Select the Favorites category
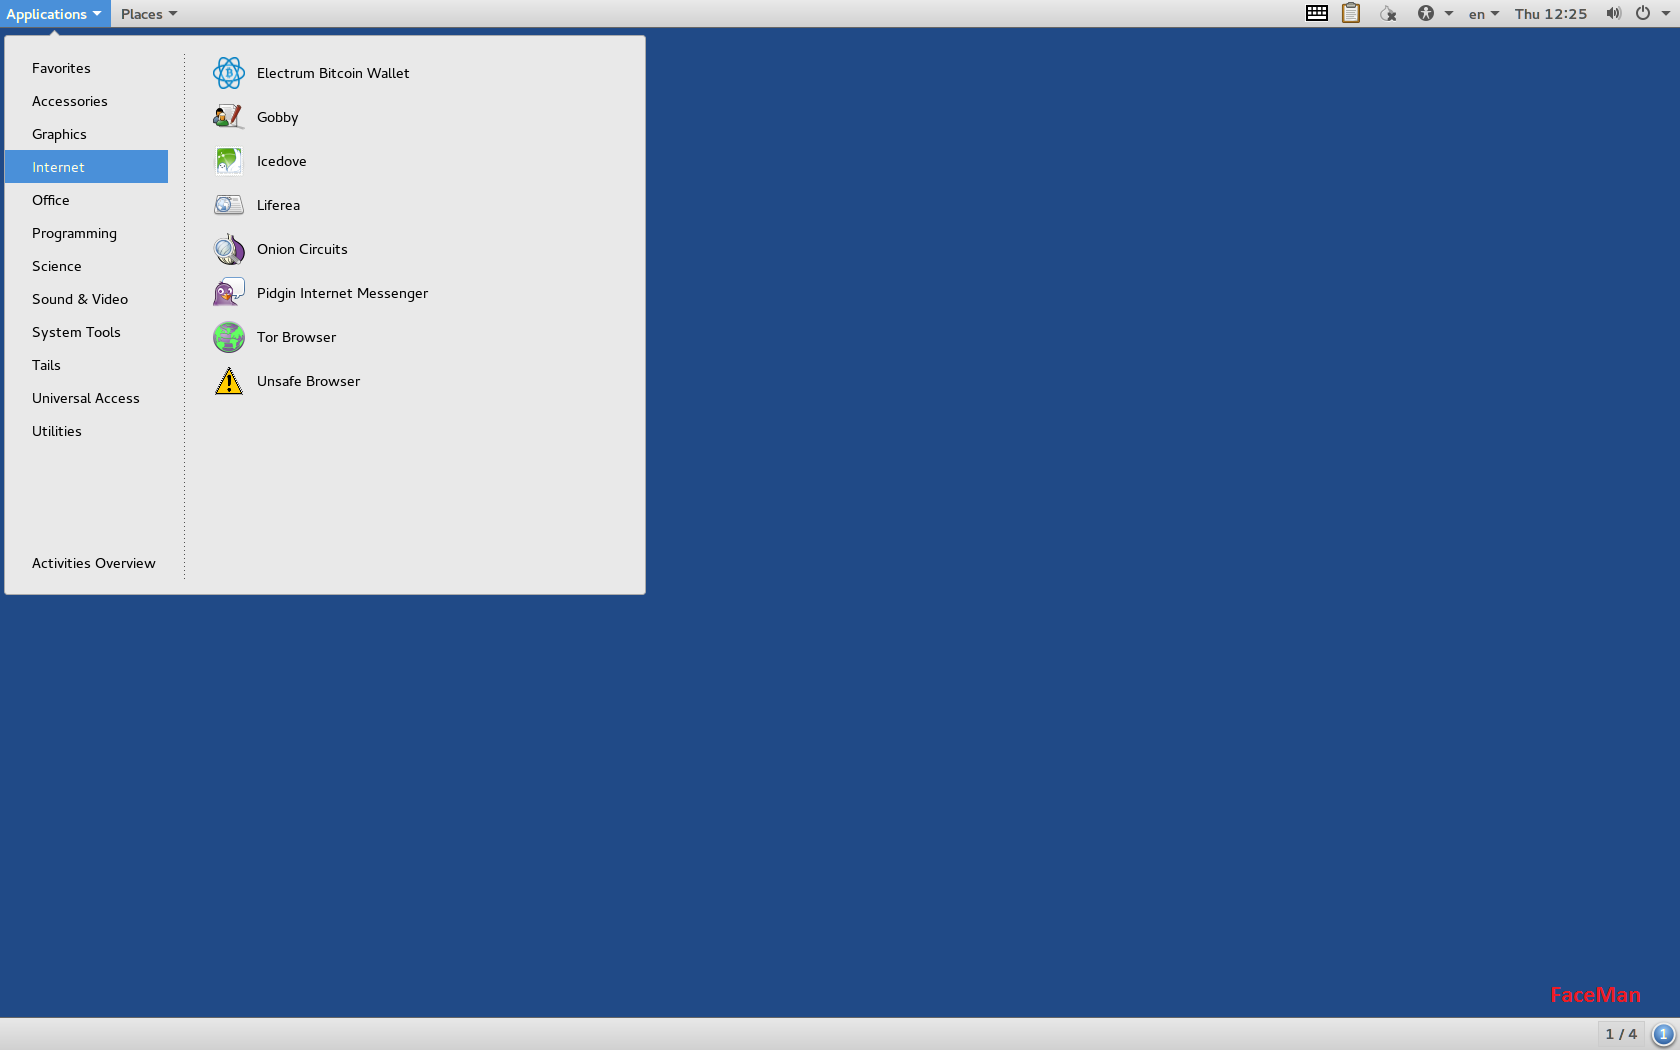1680x1050 pixels. click(x=86, y=68)
